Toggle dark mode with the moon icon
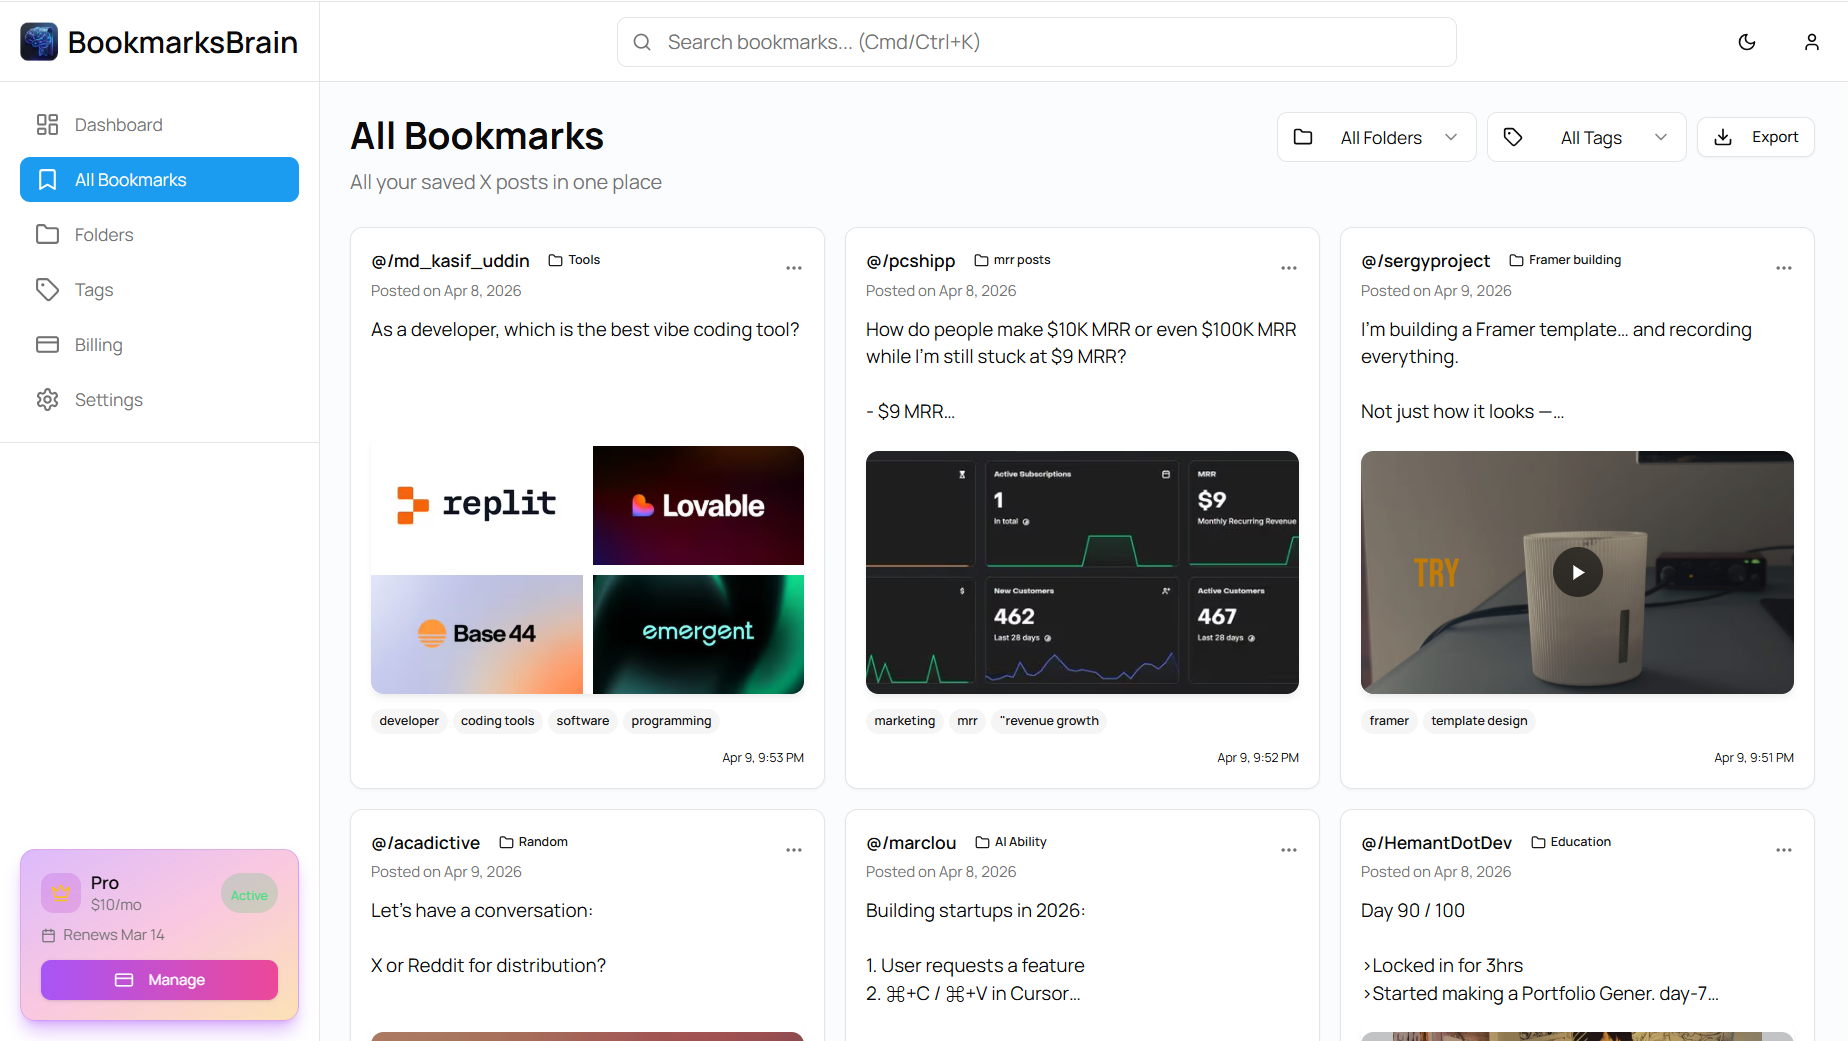 coord(1747,42)
